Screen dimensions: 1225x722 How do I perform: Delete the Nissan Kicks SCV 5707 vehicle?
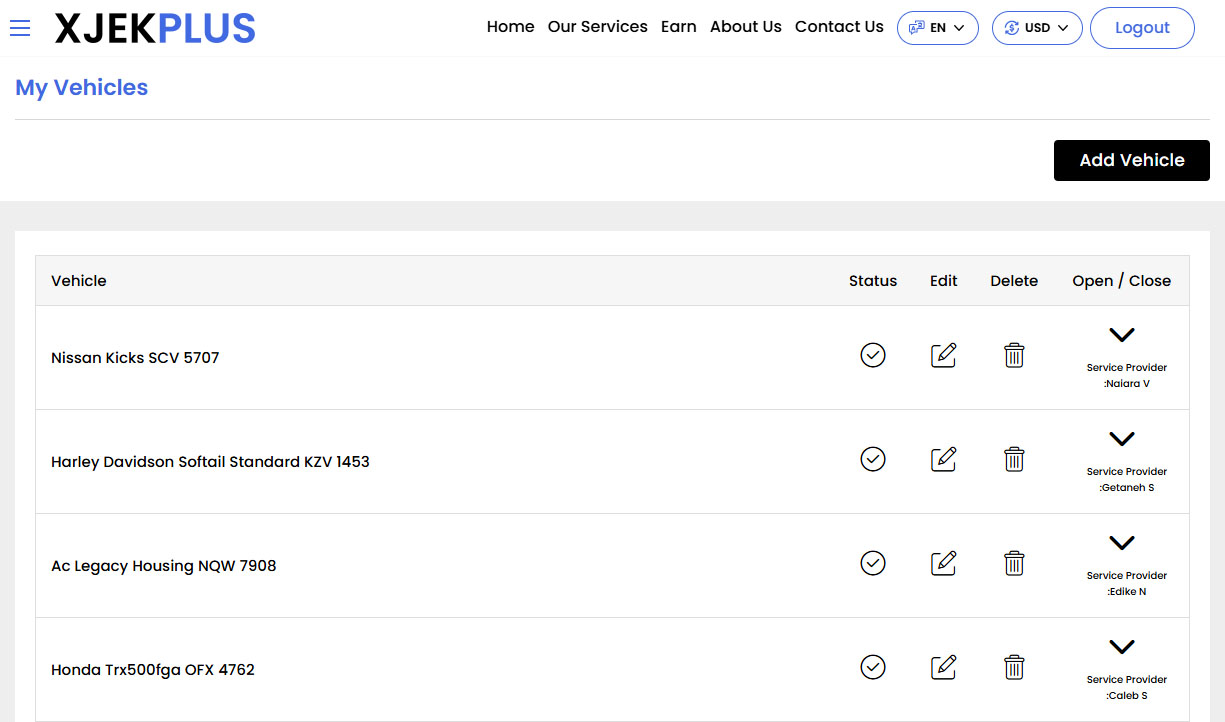pos(1014,355)
